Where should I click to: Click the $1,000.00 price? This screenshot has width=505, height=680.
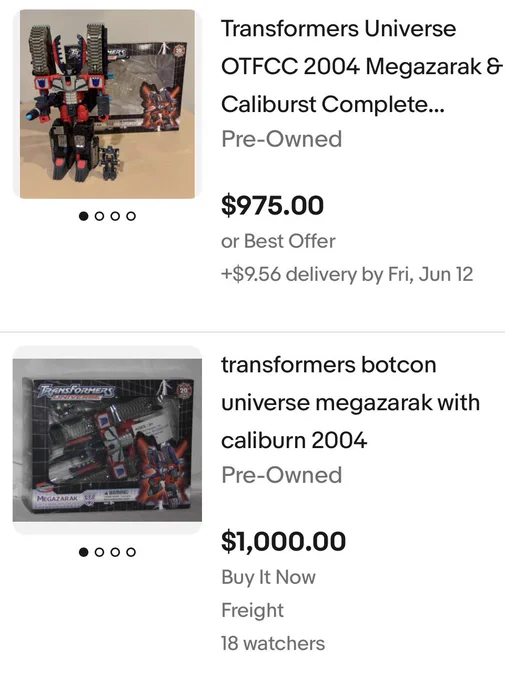point(283,541)
